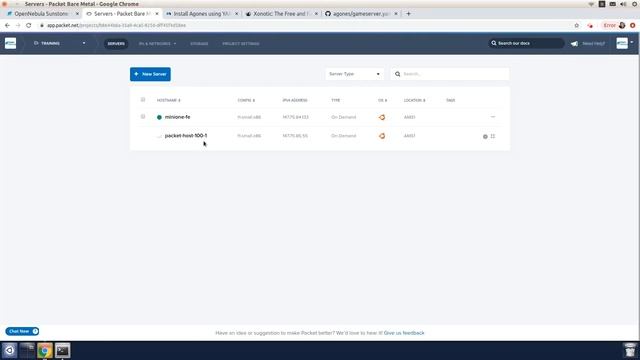Open the packet-host-100-1 server
The height and width of the screenshot is (360, 640).
click(186, 136)
